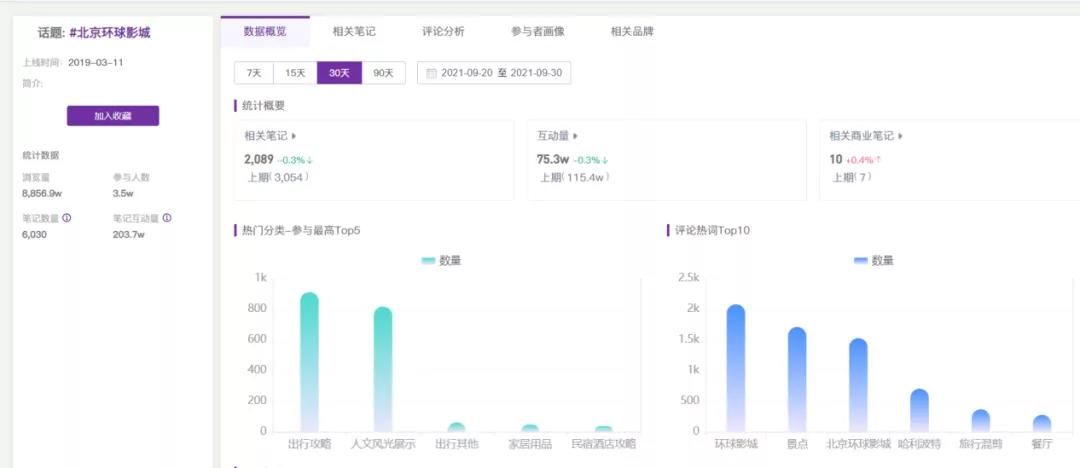This screenshot has width=1080, height=468.
Task: Click the 餐厅 bar in the comment chart
Action: pos(1042,424)
